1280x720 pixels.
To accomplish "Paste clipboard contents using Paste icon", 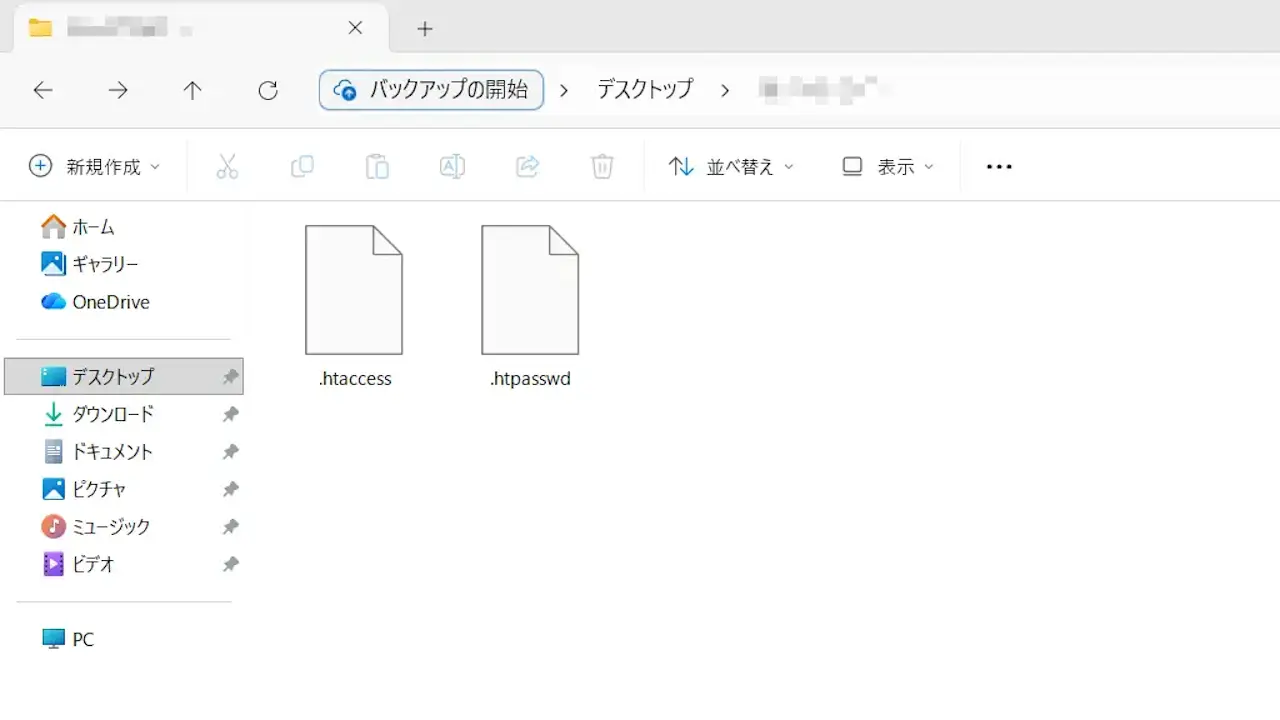I will point(377,166).
